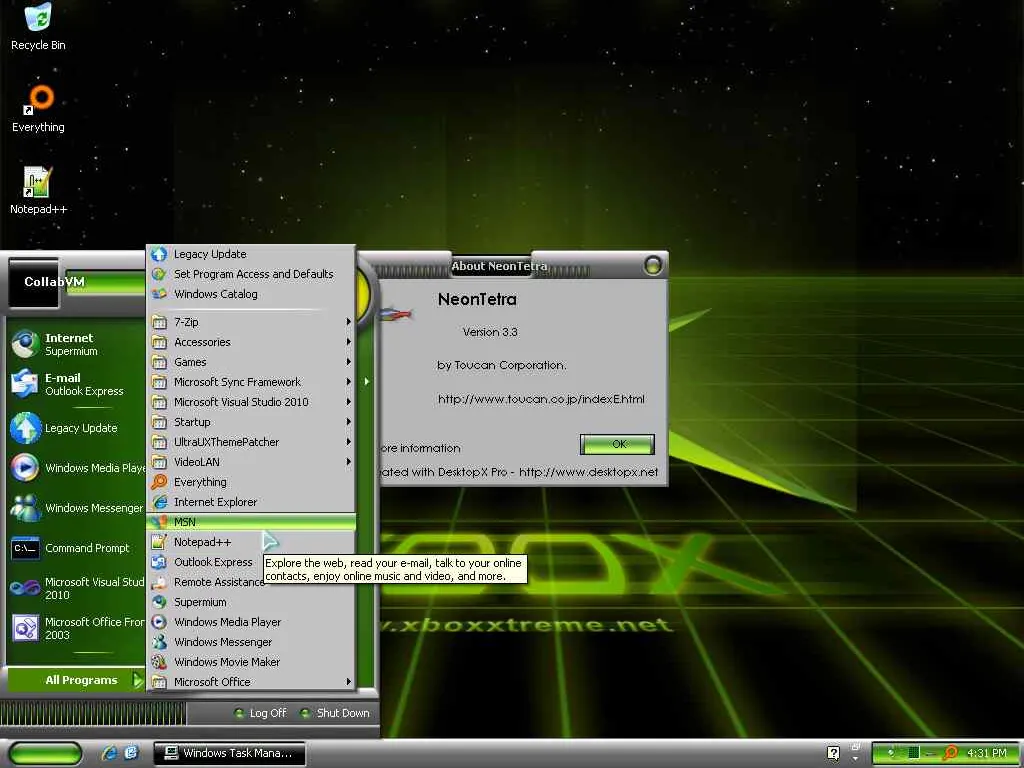The height and width of the screenshot is (768, 1024).
Task: Click the Windows Media Player pinned icon
Action: pos(25,468)
